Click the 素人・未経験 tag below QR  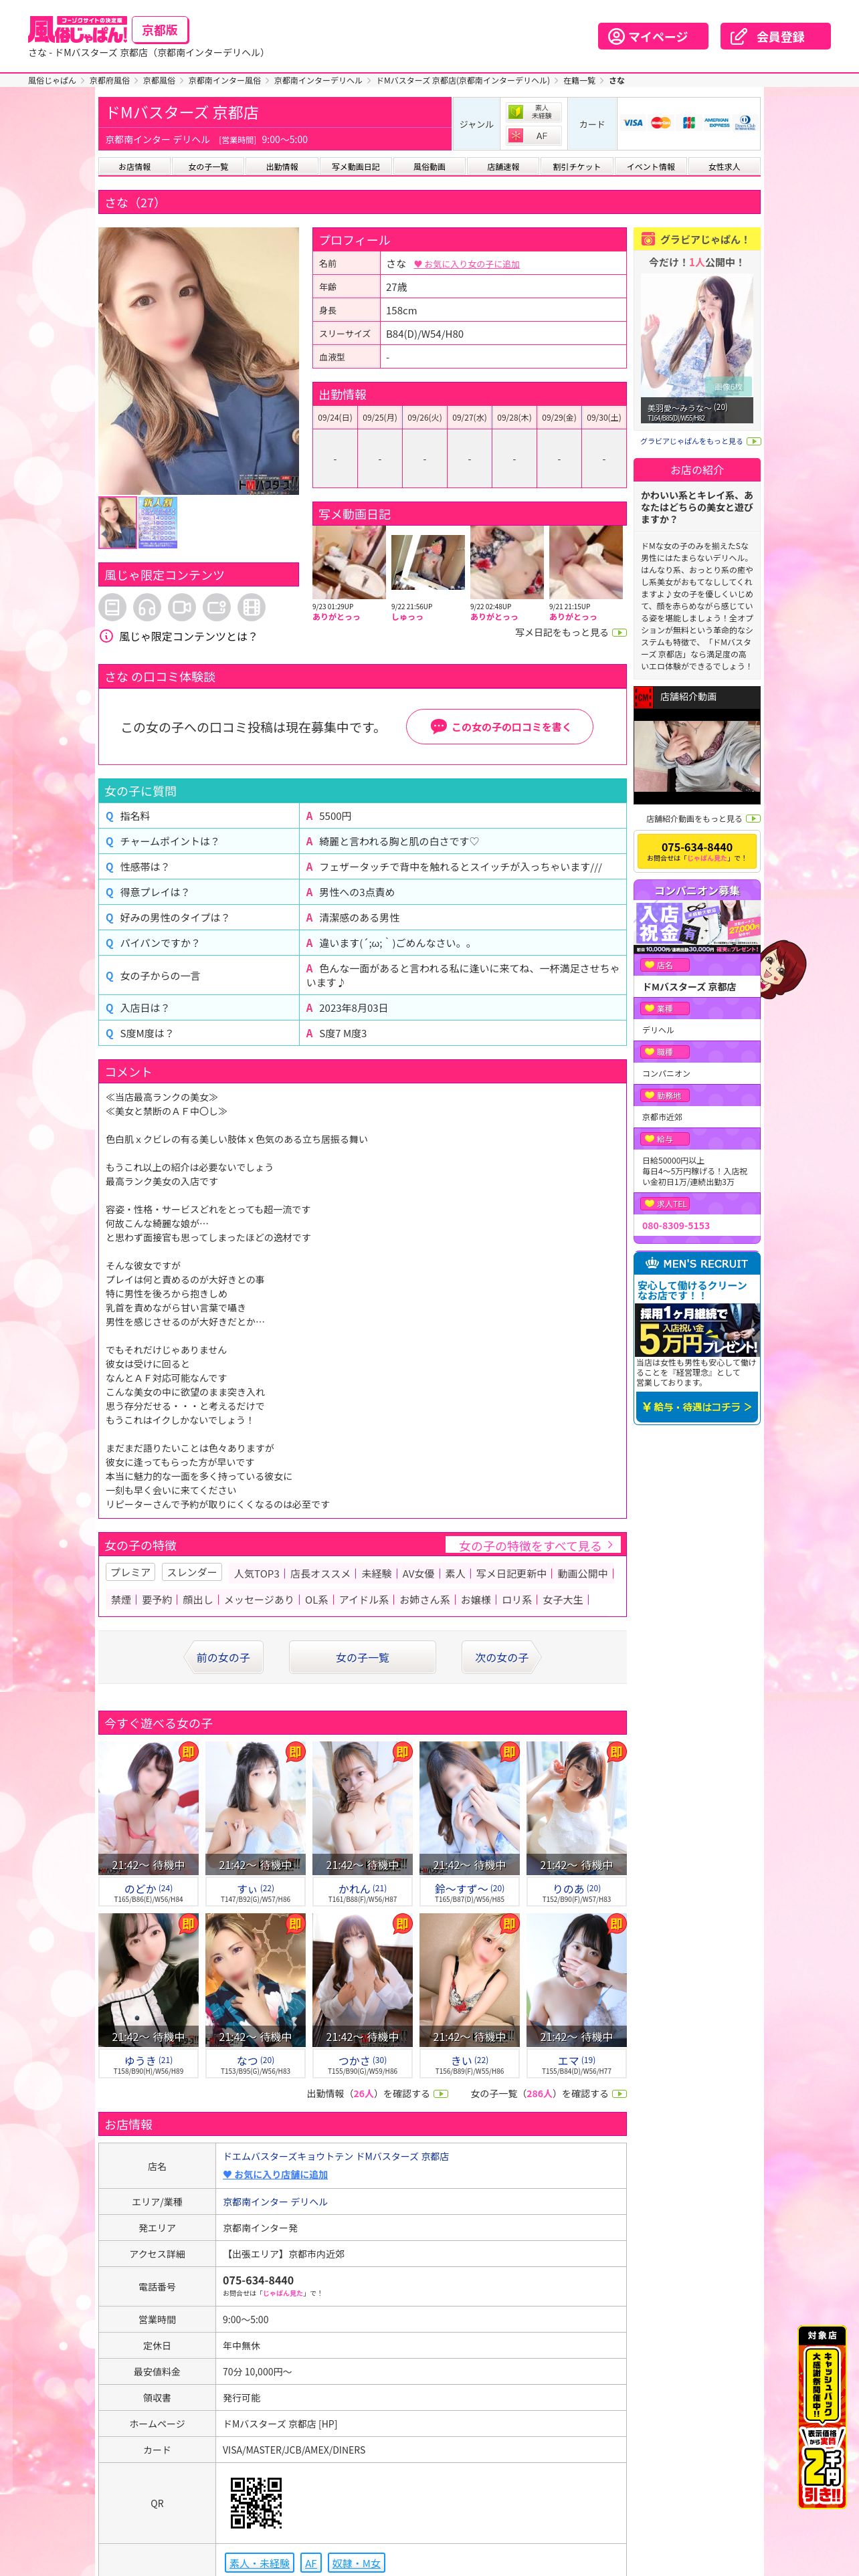pos(259,2563)
